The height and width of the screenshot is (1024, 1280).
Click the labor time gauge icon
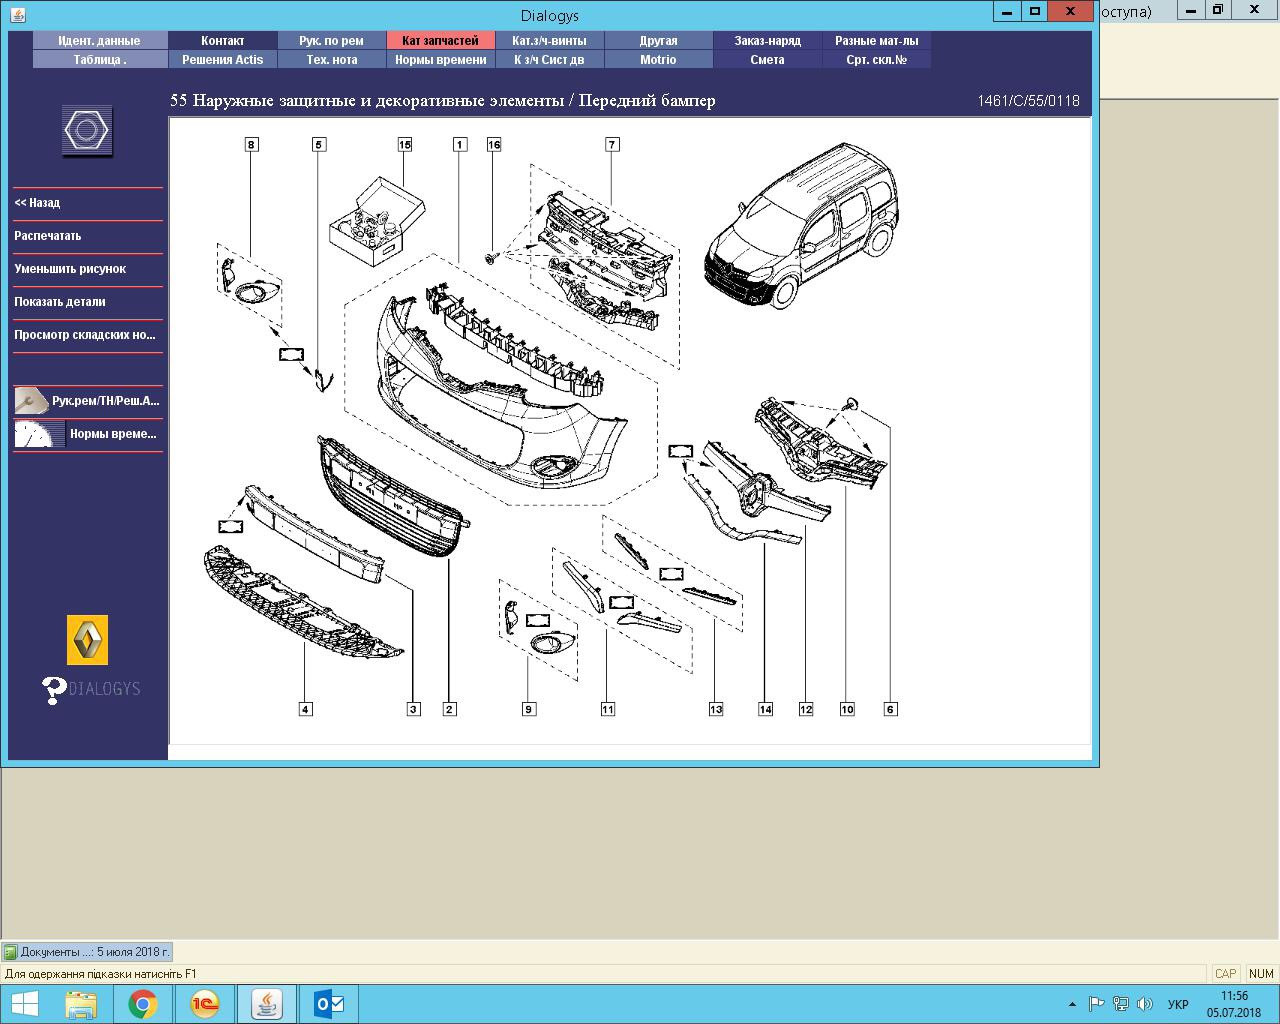point(39,434)
